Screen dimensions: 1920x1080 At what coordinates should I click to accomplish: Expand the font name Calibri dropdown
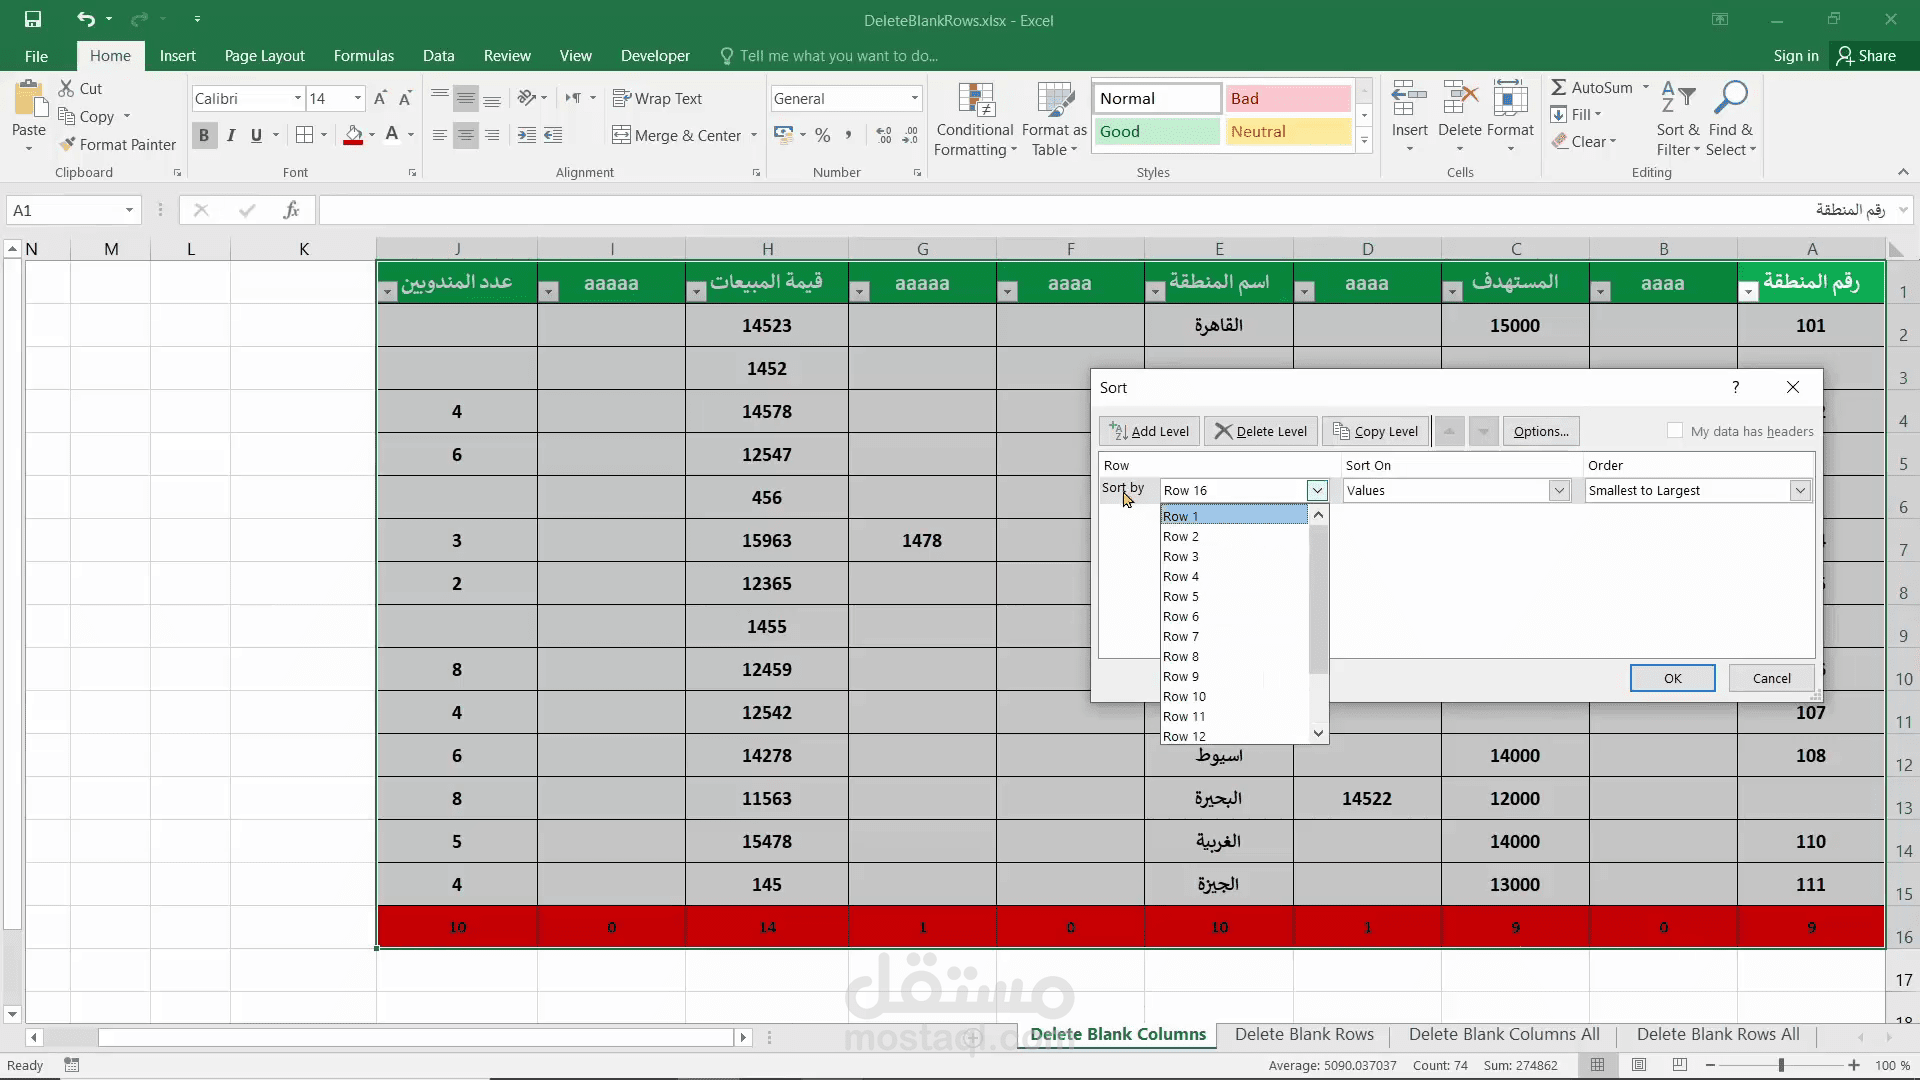(x=297, y=98)
